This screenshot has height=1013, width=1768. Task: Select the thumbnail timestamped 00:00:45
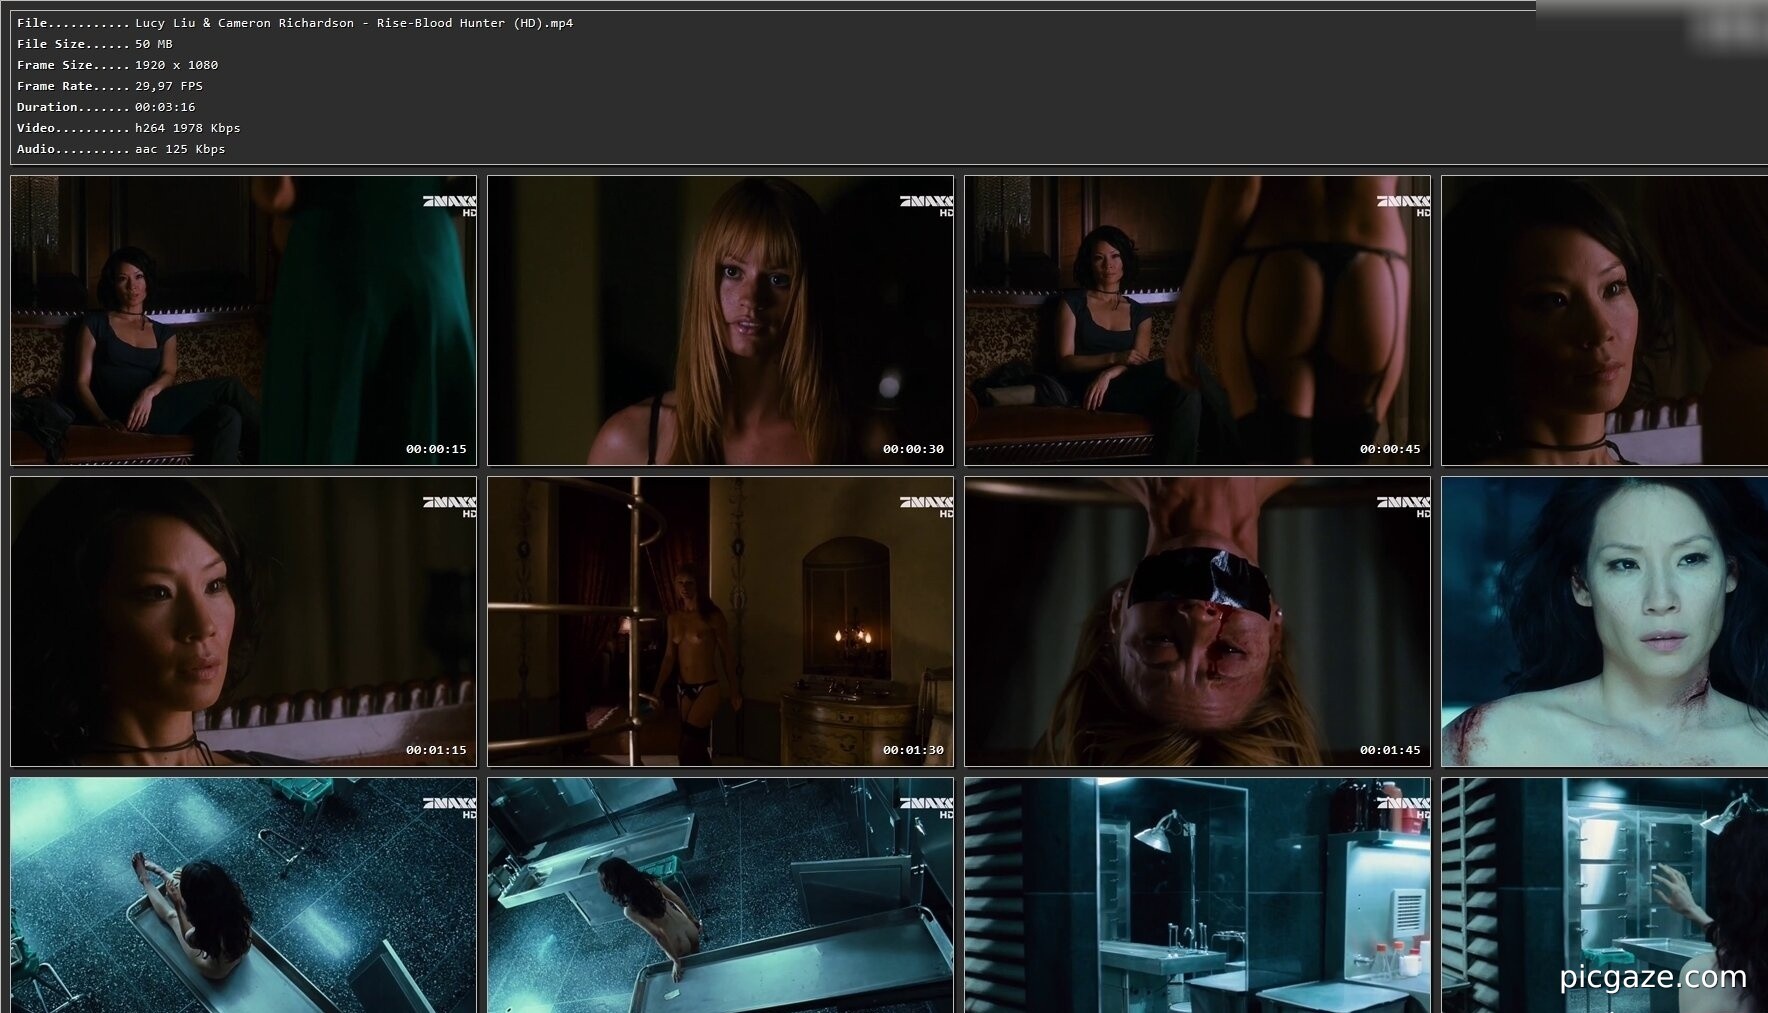(x=1197, y=320)
